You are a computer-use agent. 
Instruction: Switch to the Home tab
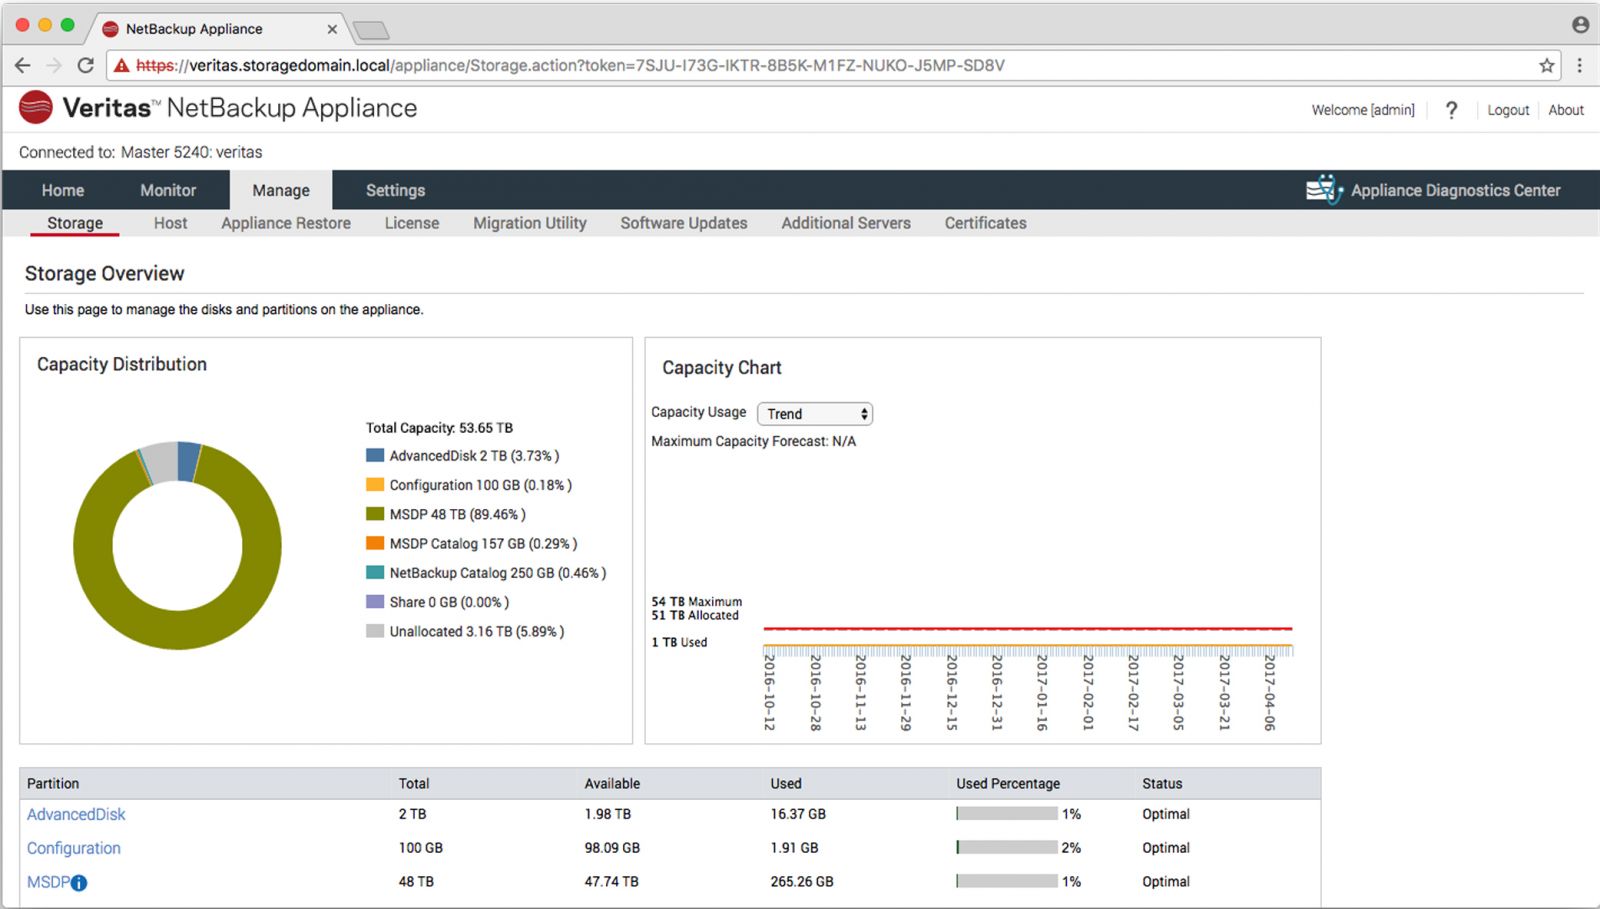tap(63, 190)
